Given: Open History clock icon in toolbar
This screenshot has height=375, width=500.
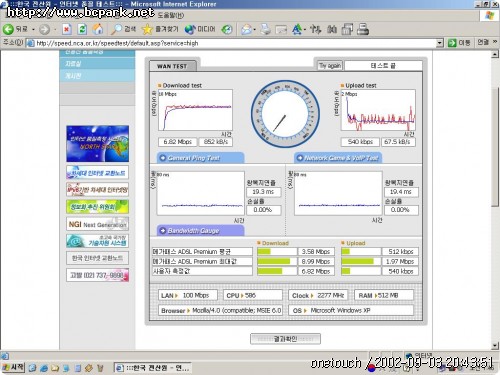Looking at the screenshot, I should click(227, 30).
